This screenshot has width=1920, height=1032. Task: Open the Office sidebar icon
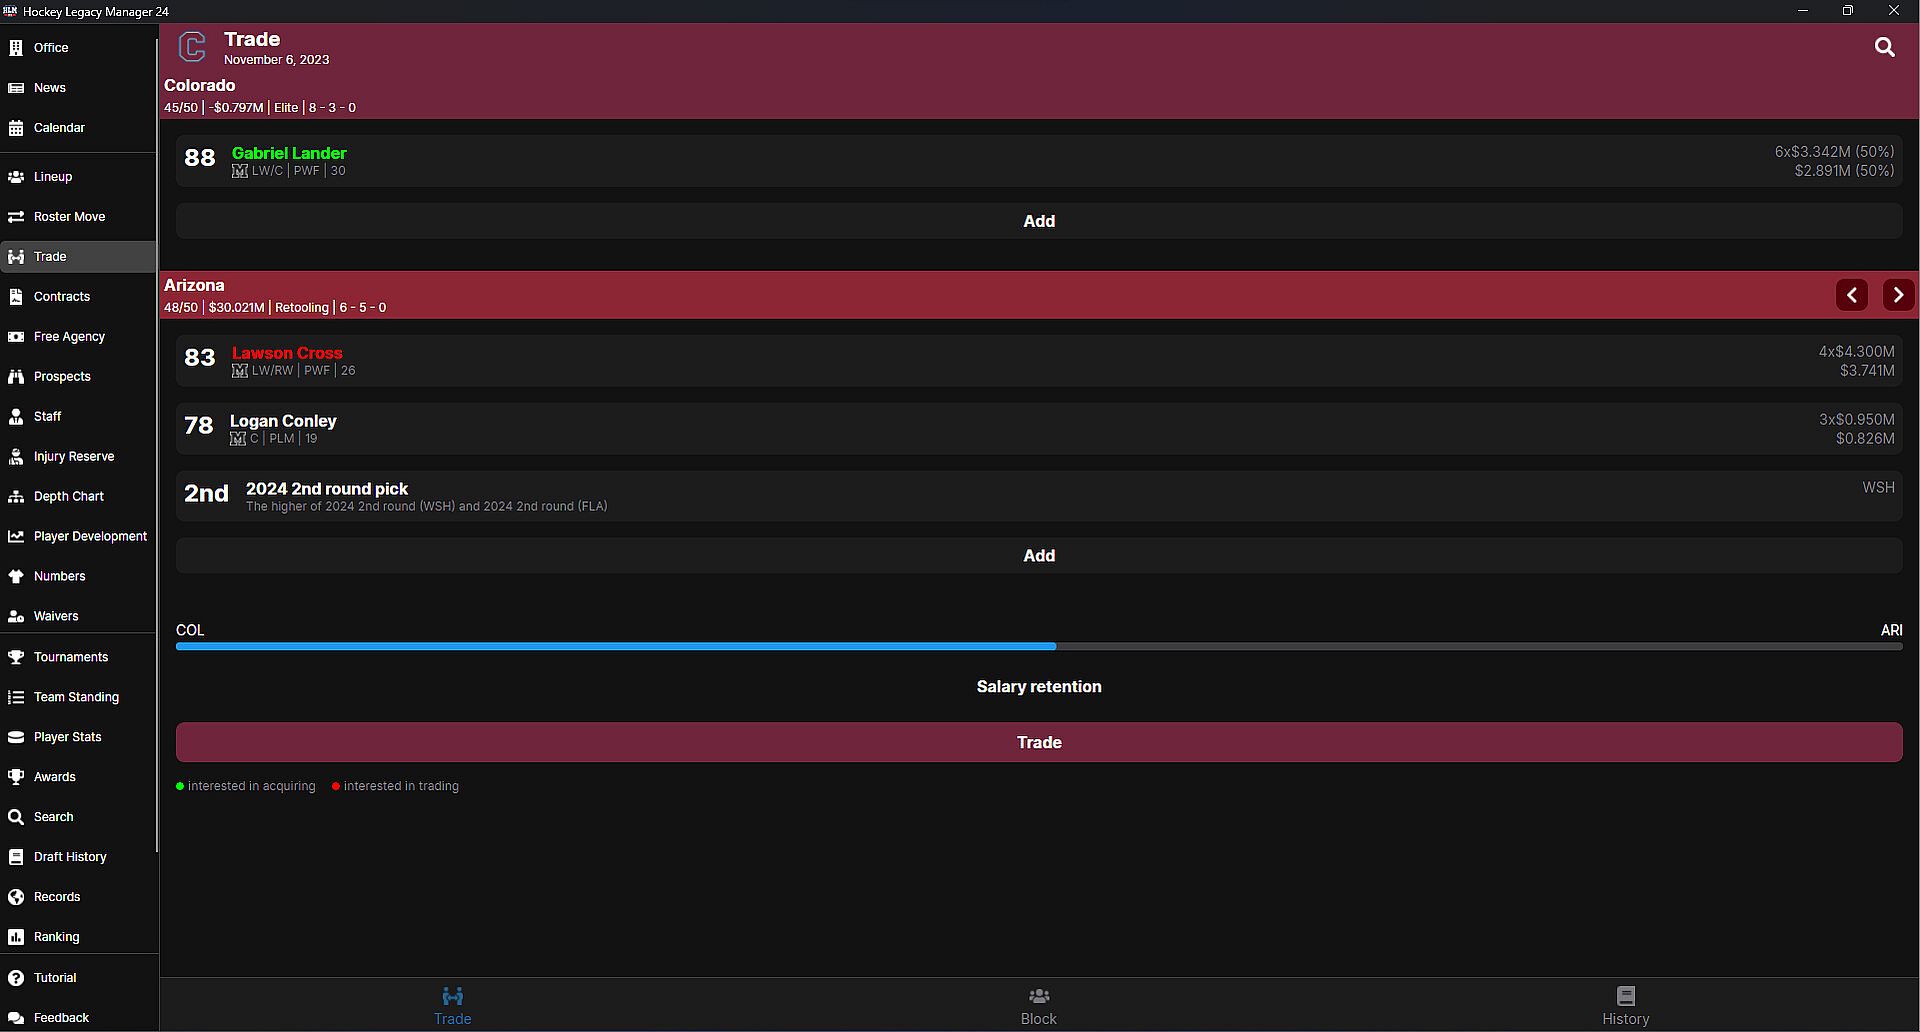pos(16,48)
